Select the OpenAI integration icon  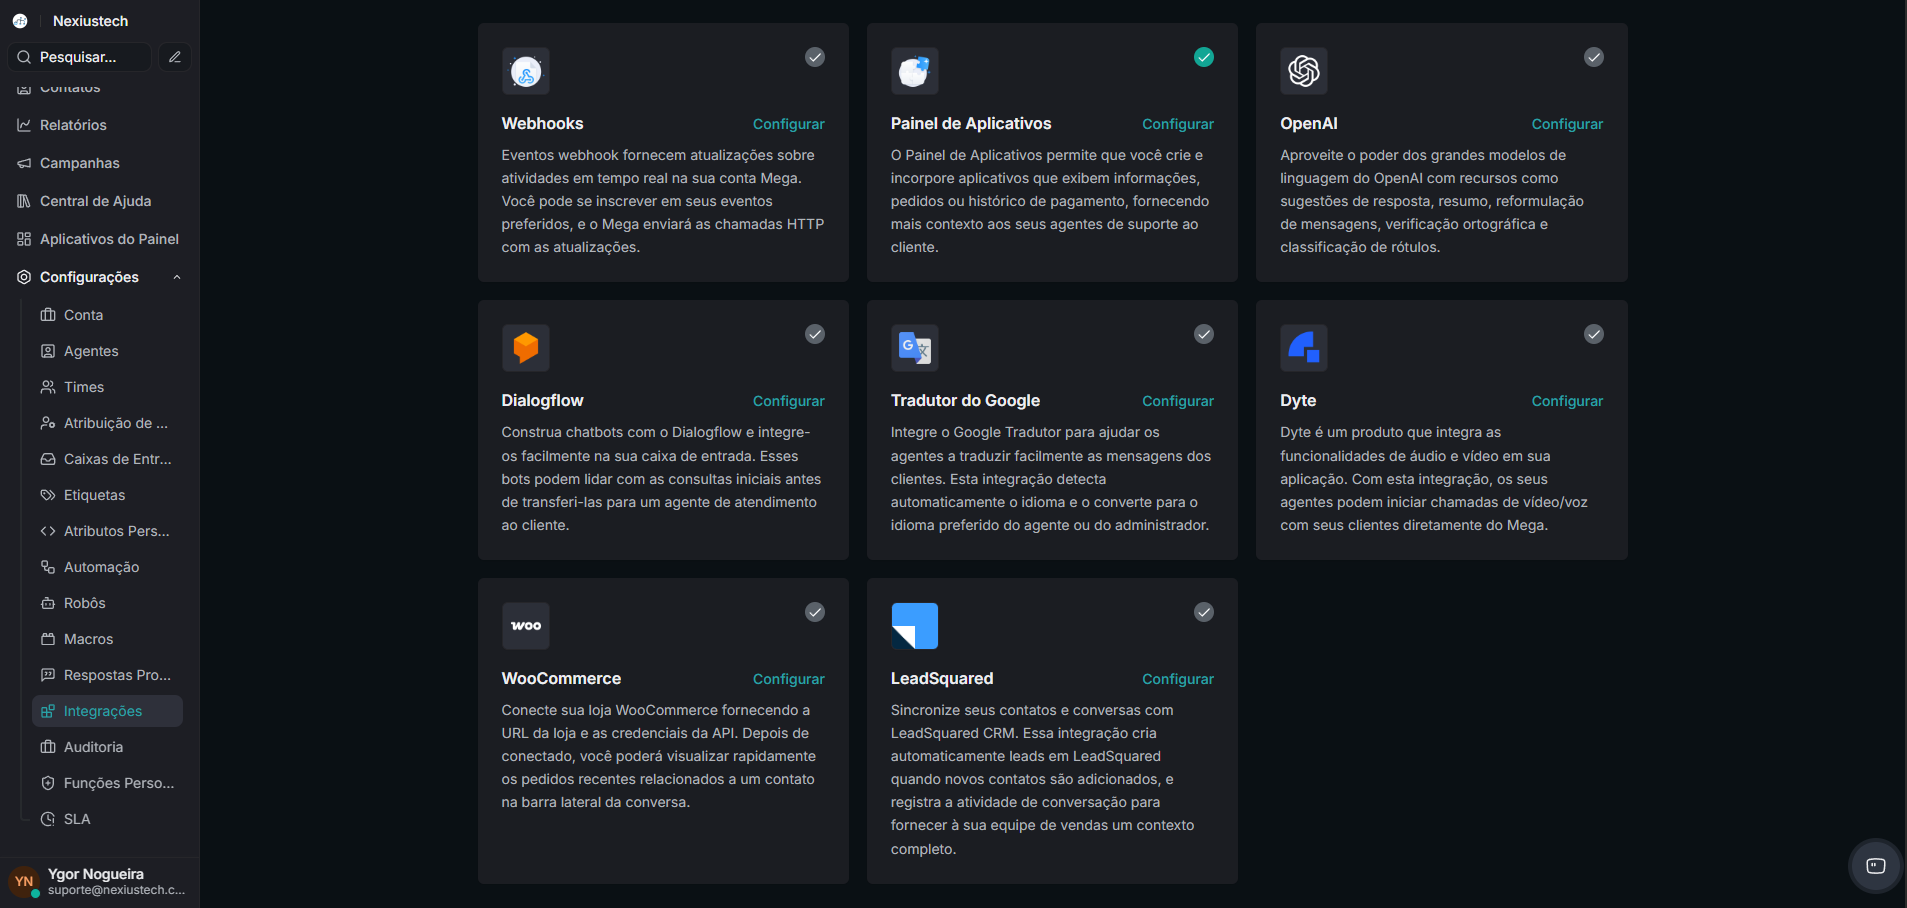[x=1304, y=70]
